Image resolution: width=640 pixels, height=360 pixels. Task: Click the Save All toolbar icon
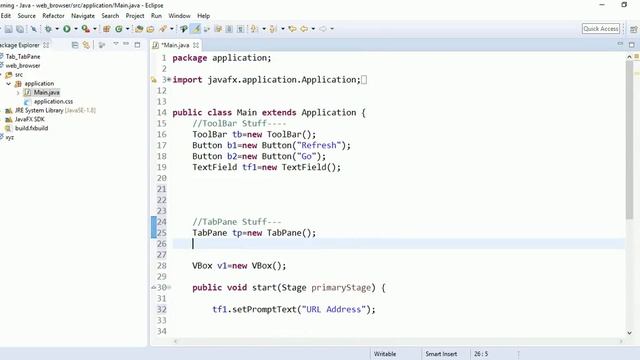click(x=20, y=29)
